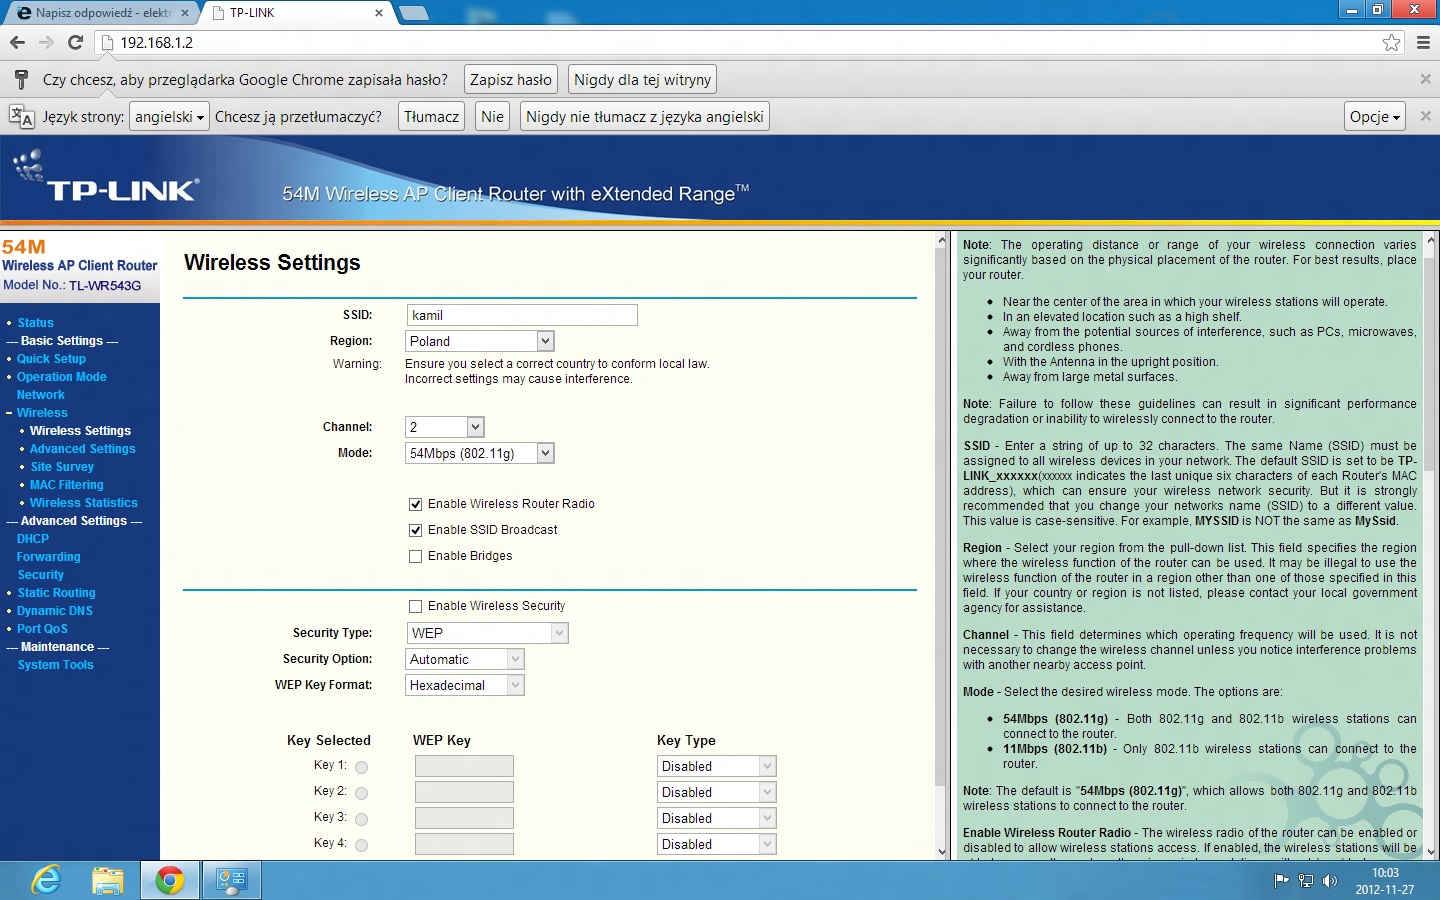The image size is (1440, 900).
Task: Open the System Tools sidebar link
Action: pos(56,665)
